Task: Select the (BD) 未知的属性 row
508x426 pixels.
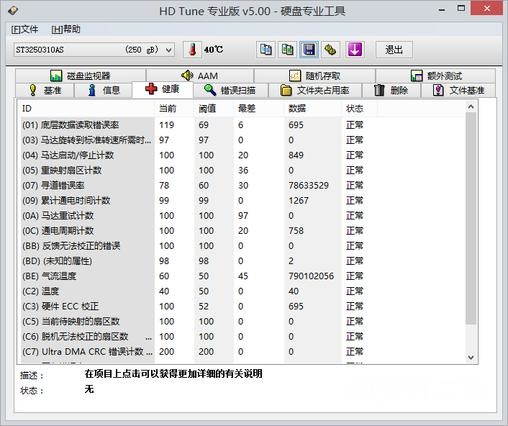Action: [x=193, y=261]
